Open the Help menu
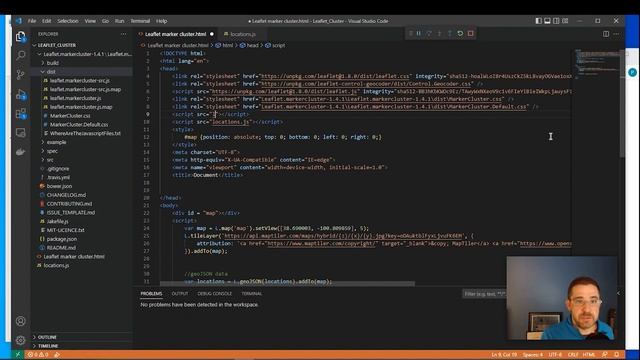Image resolution: width=640 pixels, height=360 pixels. [162, 21]
